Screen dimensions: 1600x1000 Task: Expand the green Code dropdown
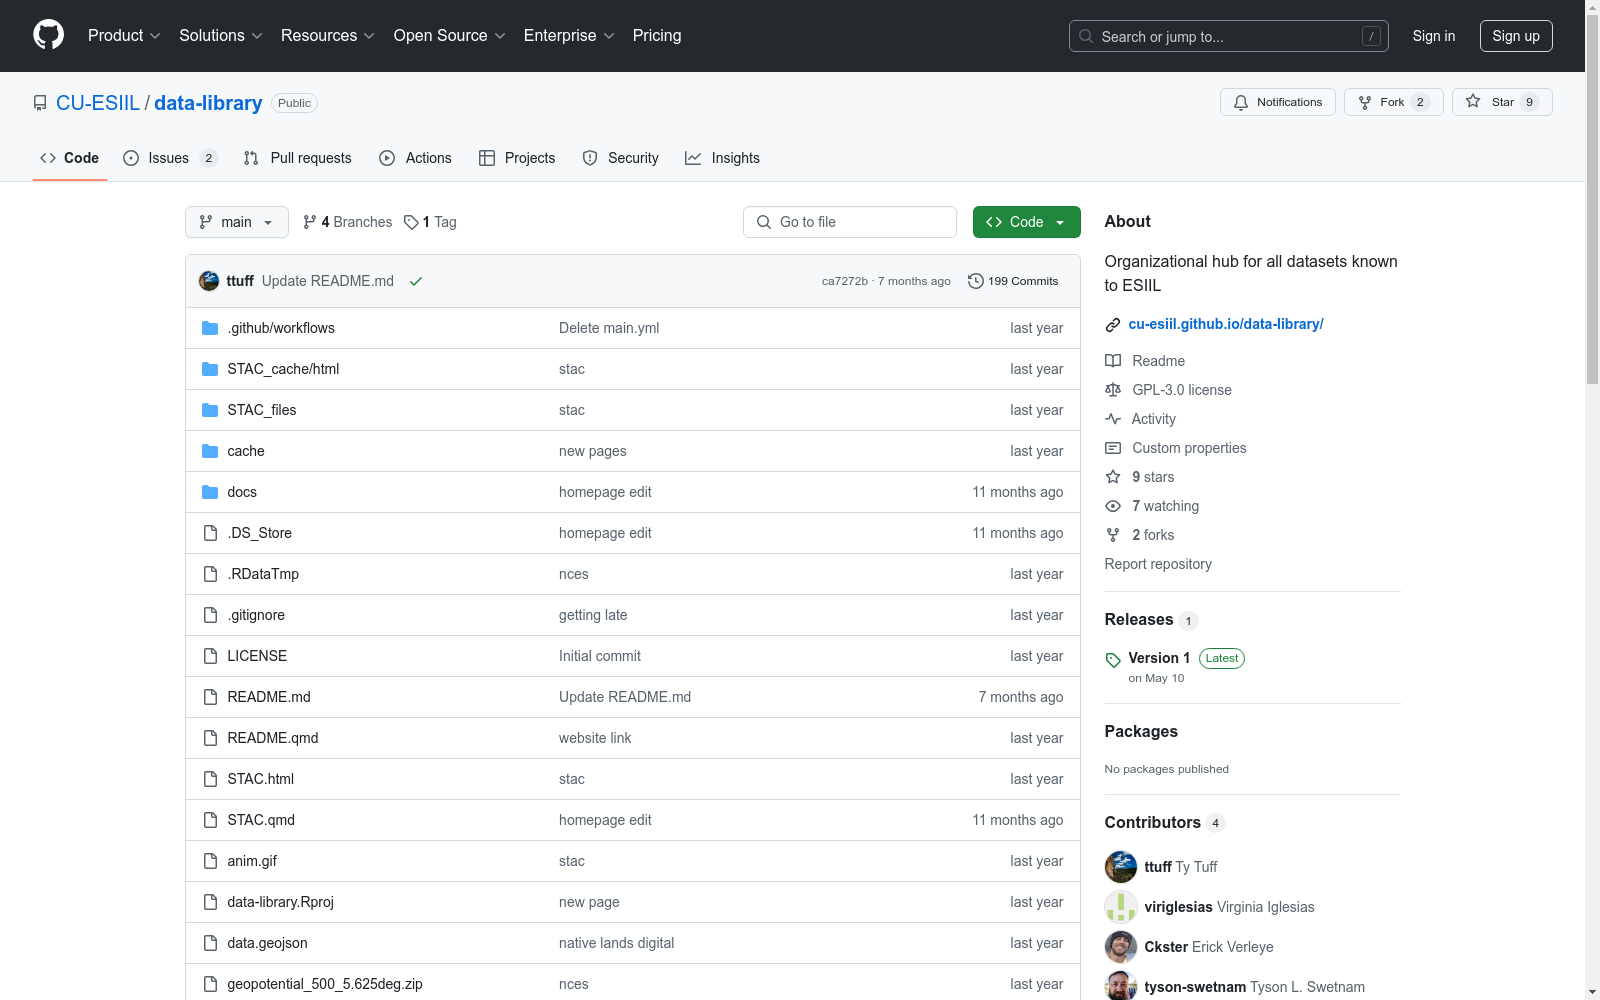click(x=1026, y=222)
